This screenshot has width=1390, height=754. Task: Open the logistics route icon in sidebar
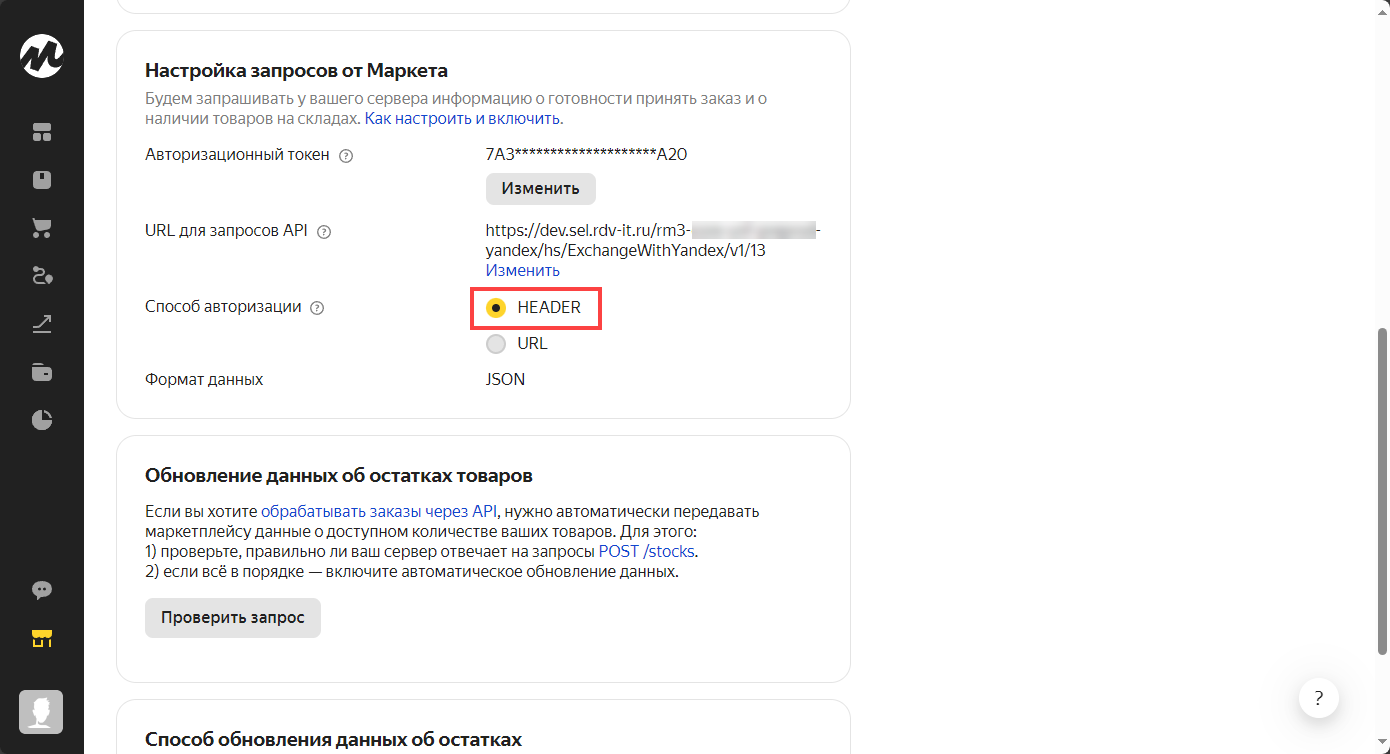pos(42,277)
